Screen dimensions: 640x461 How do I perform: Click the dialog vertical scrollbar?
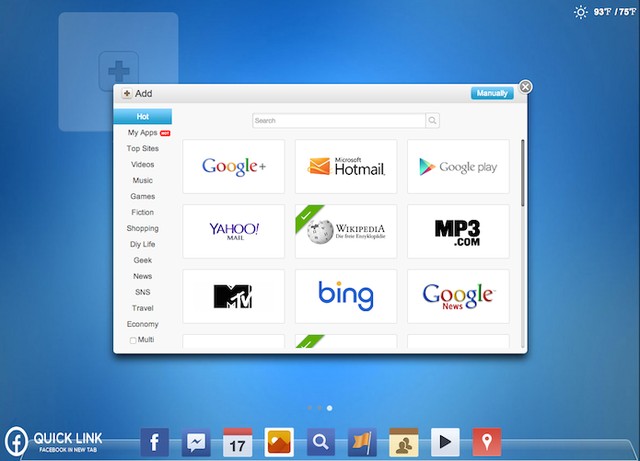click(522, 173)
